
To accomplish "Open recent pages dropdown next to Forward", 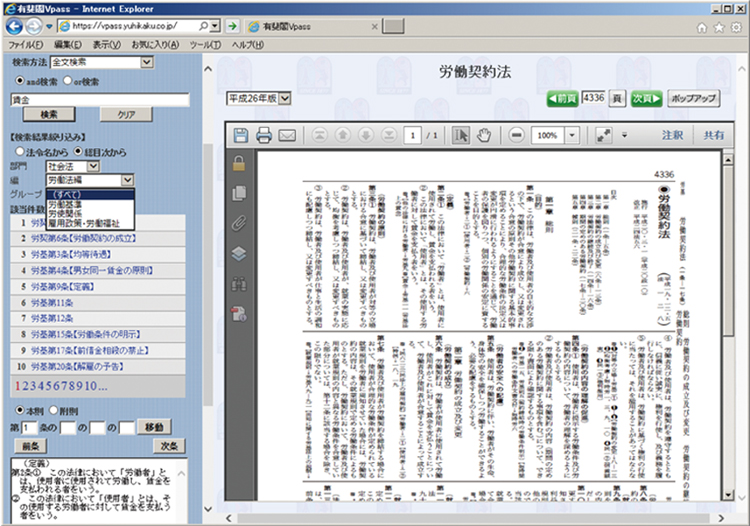I will [49, 27].
